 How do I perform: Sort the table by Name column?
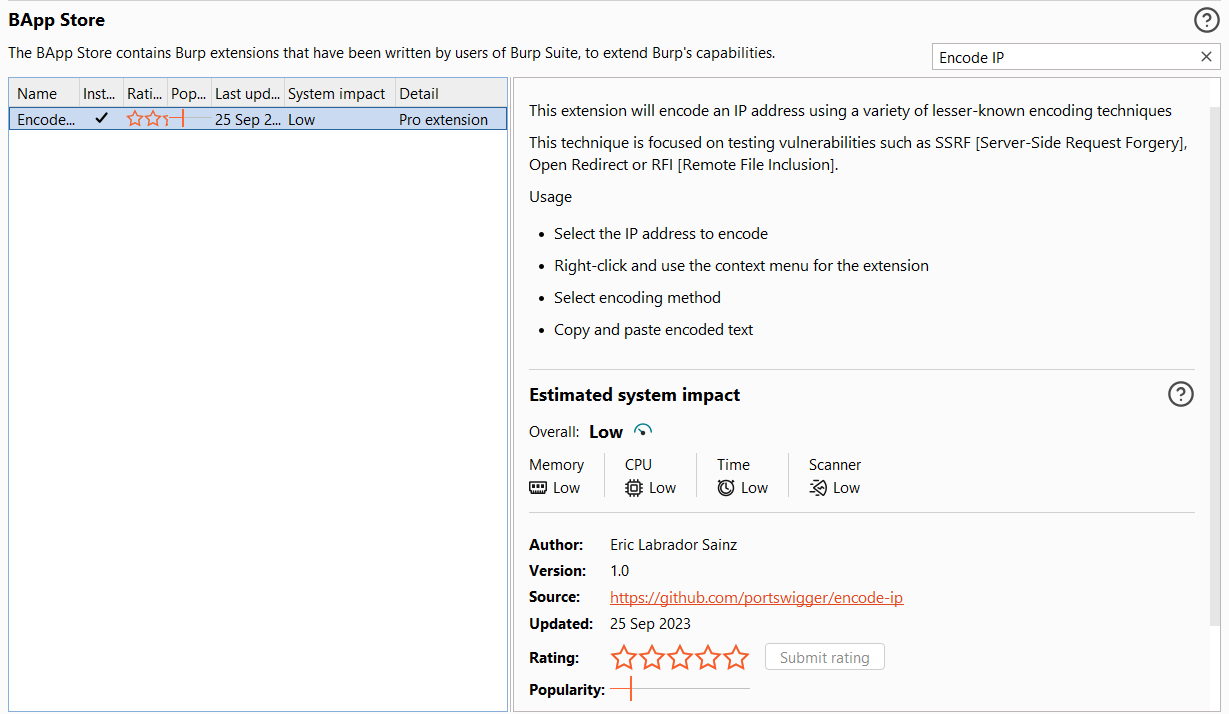pos(44,93)
